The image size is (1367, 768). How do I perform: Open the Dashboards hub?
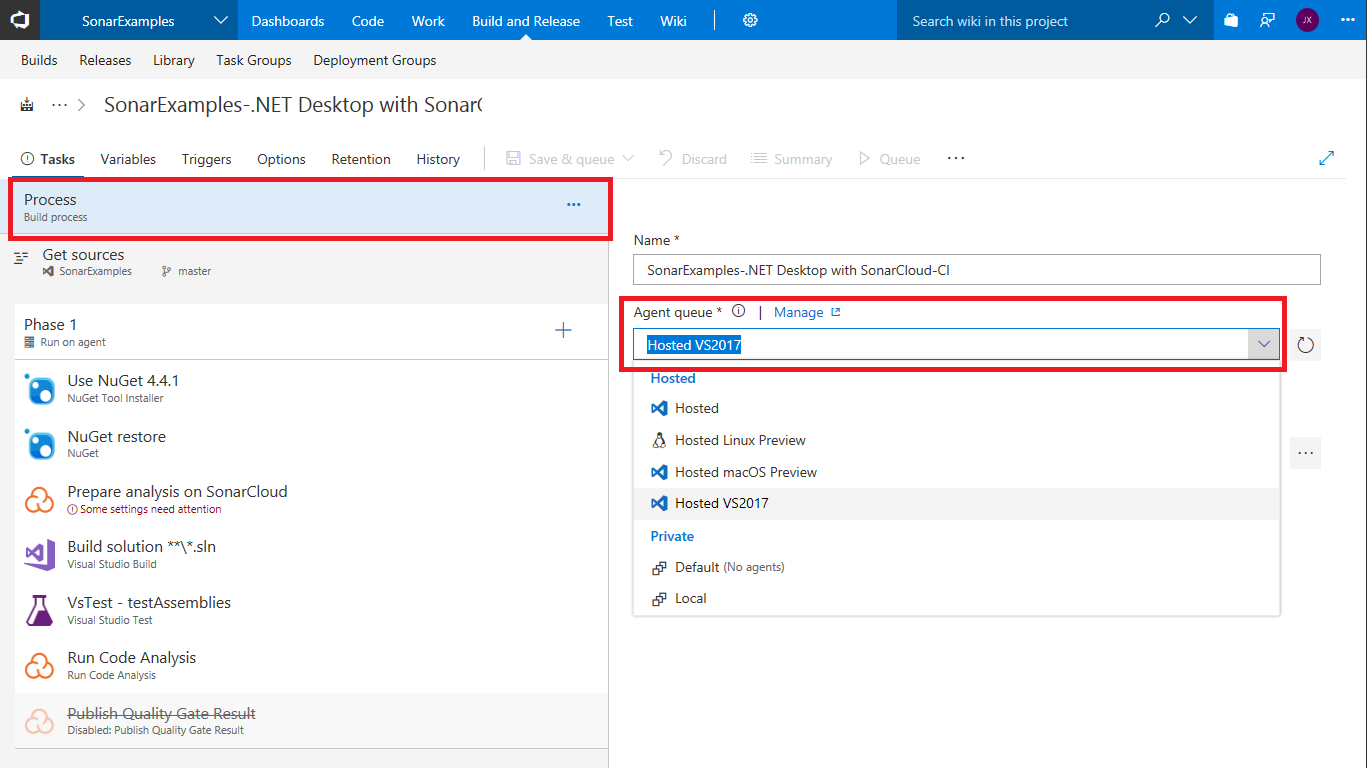pyautogui.click(x=288, y=21)
